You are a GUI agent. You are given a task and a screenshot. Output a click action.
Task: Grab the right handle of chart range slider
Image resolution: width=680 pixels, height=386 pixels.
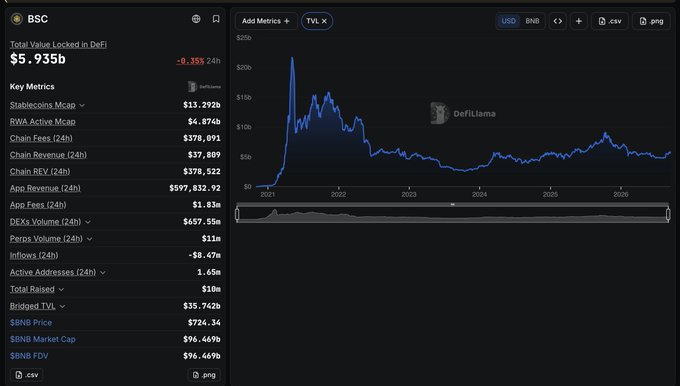click(668, 214)
